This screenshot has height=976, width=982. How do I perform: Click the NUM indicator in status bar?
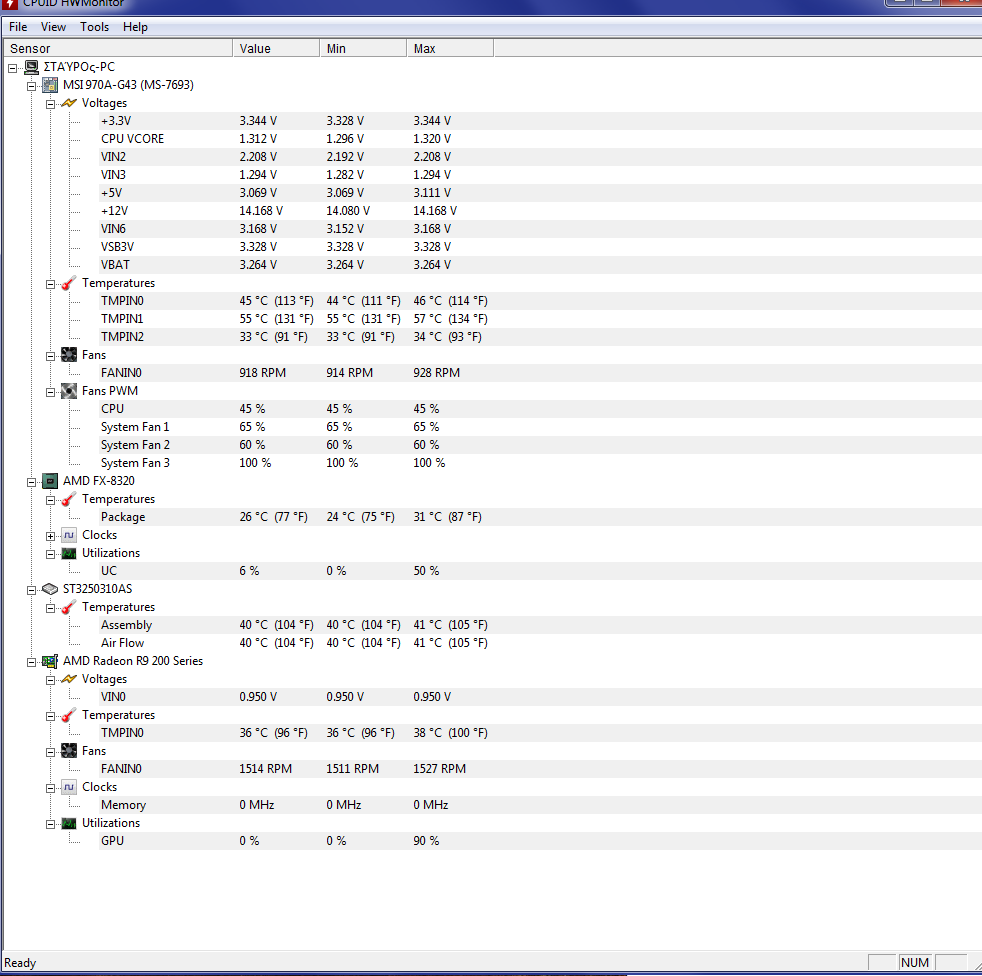[914, 963]
